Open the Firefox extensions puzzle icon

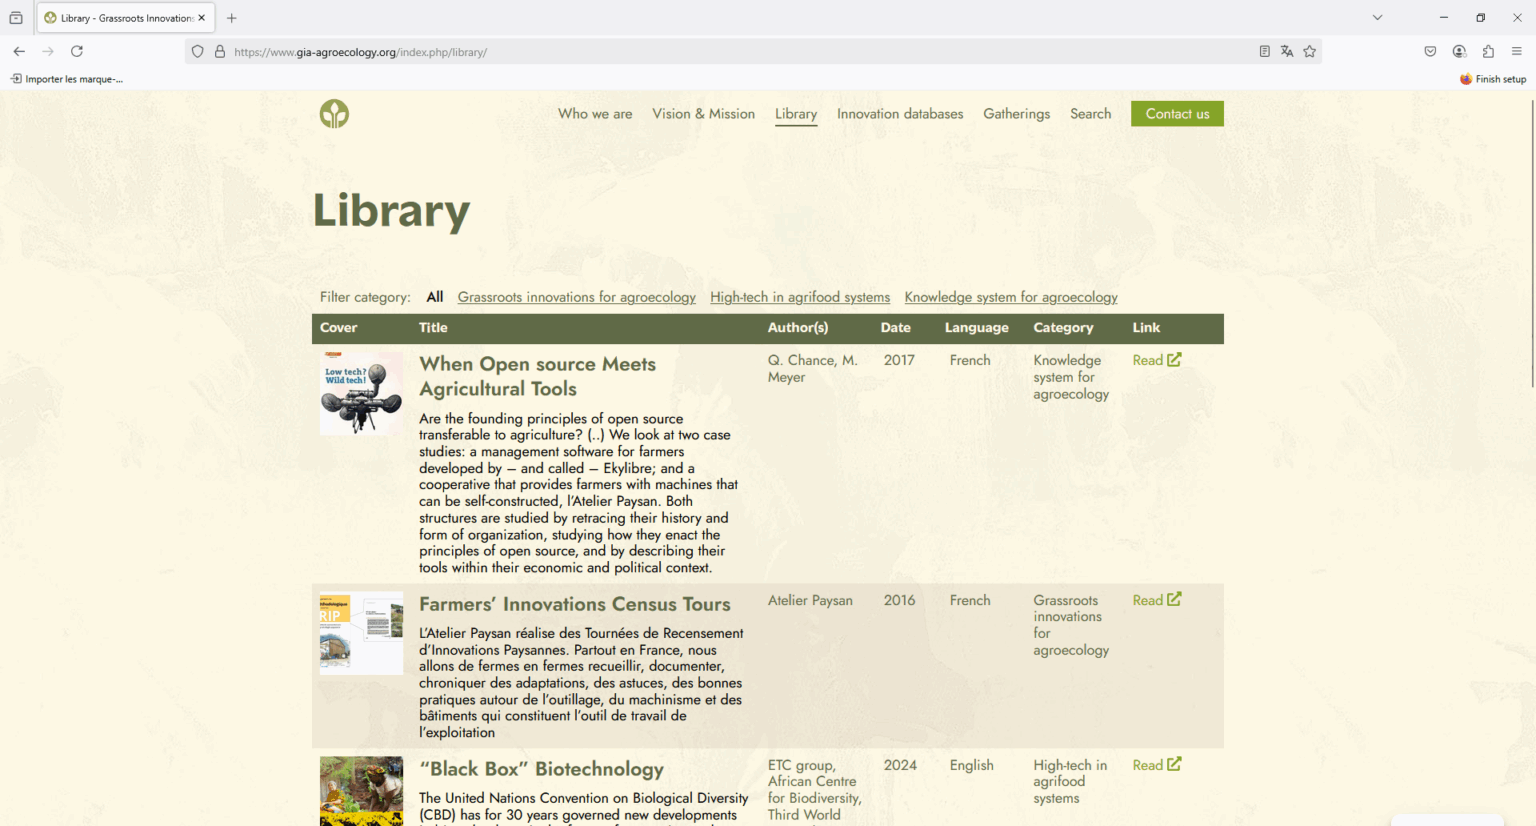pyautogui.click(x=1488, y=51)
